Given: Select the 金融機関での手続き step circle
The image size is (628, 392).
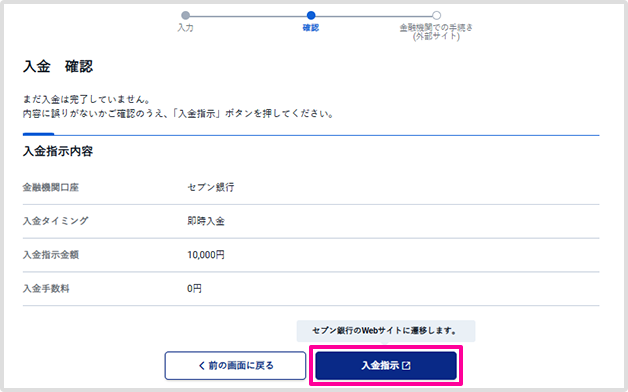Looking at the screenshot, I should pos(437,16).
